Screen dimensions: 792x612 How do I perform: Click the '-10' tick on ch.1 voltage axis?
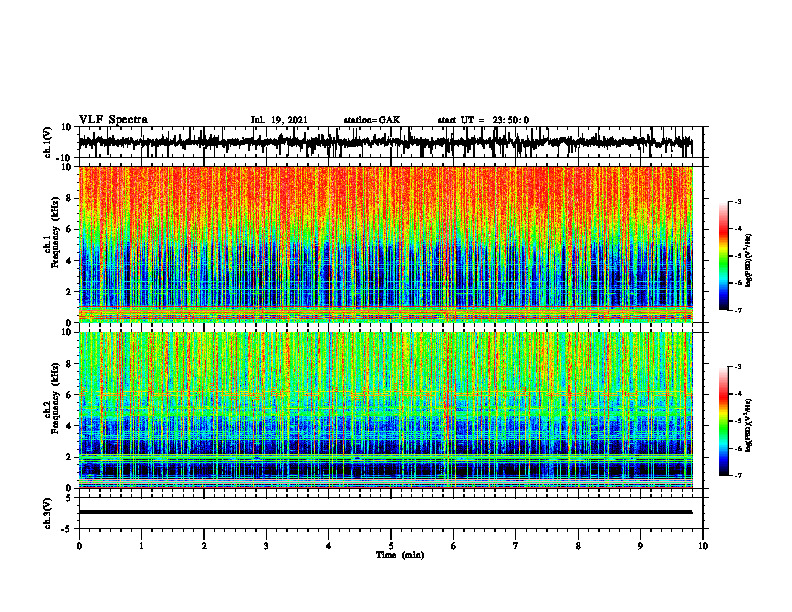[x=65, y=157]
